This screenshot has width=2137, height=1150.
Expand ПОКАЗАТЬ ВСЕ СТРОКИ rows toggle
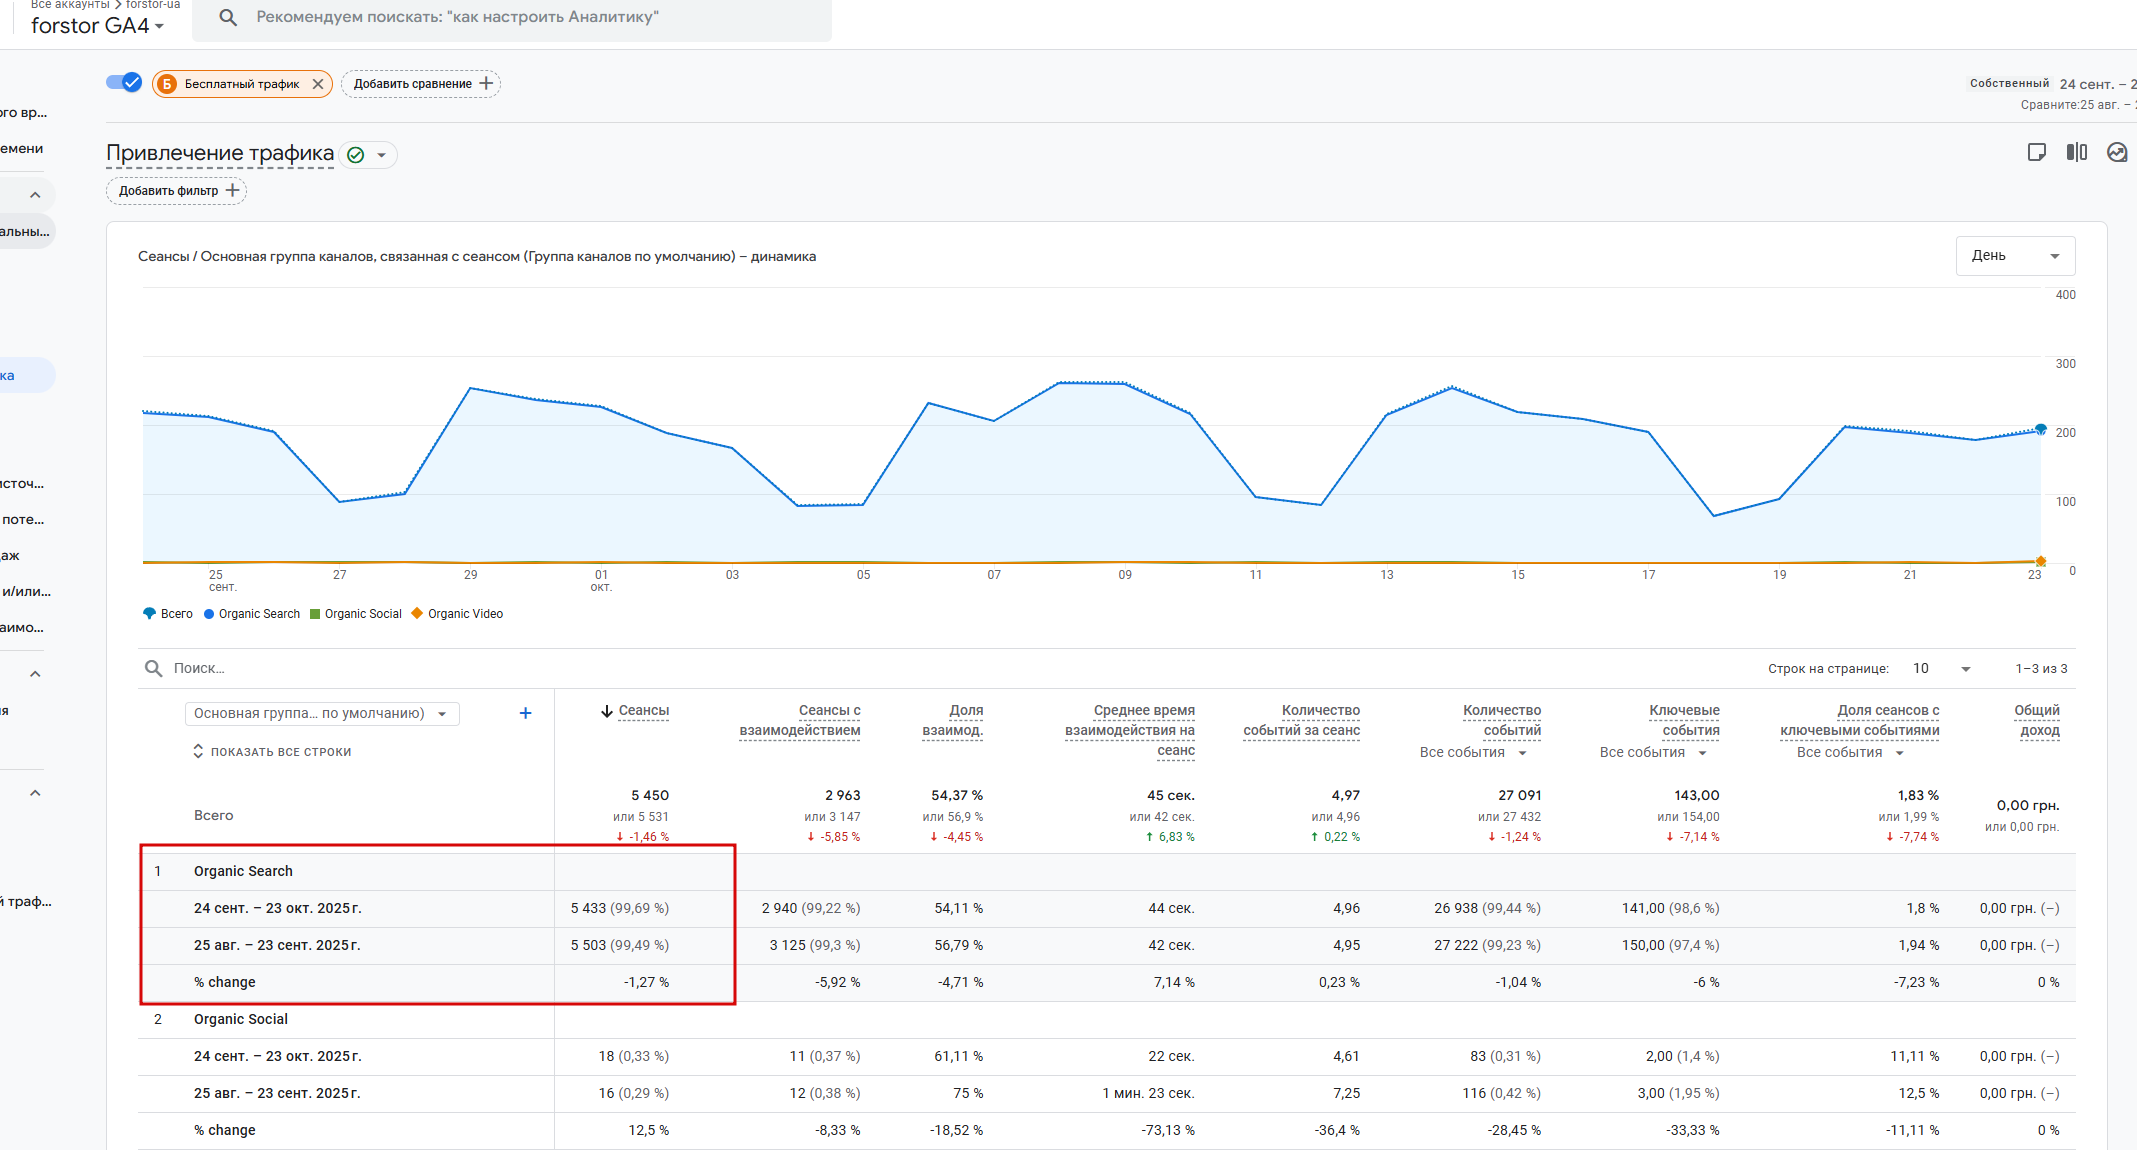pos(272,752)
